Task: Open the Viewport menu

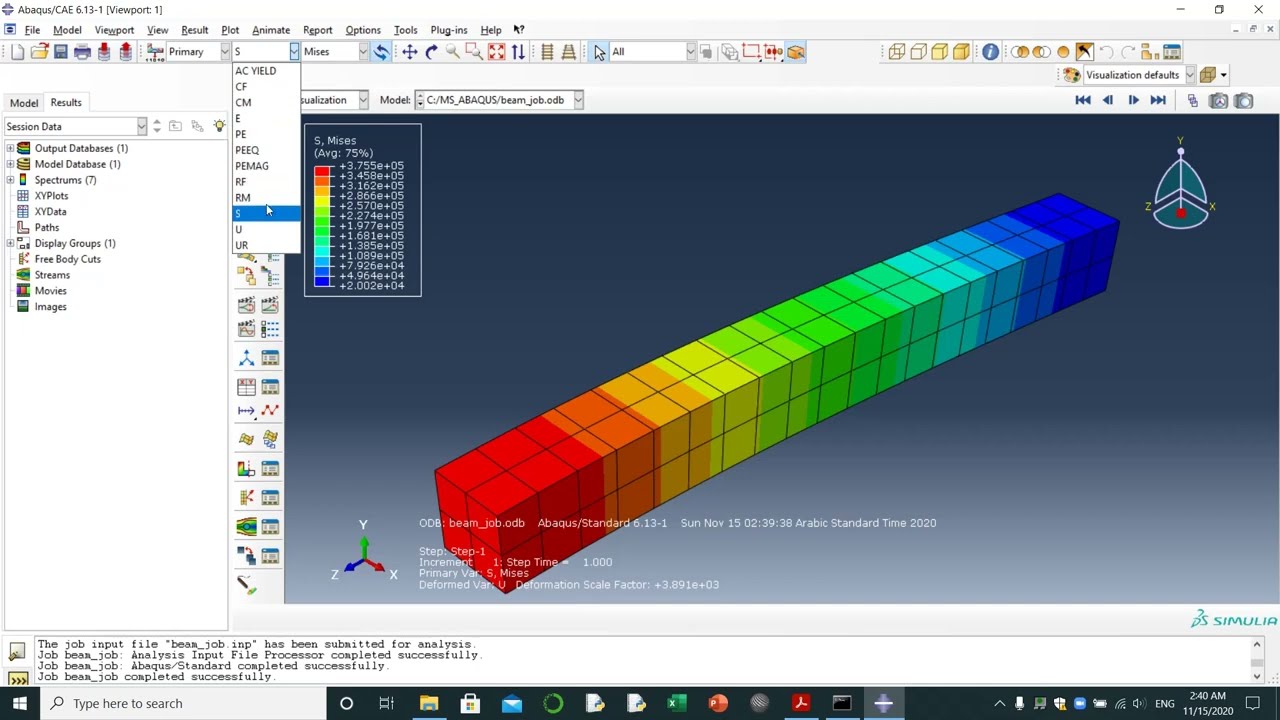Action: point(114,30)
